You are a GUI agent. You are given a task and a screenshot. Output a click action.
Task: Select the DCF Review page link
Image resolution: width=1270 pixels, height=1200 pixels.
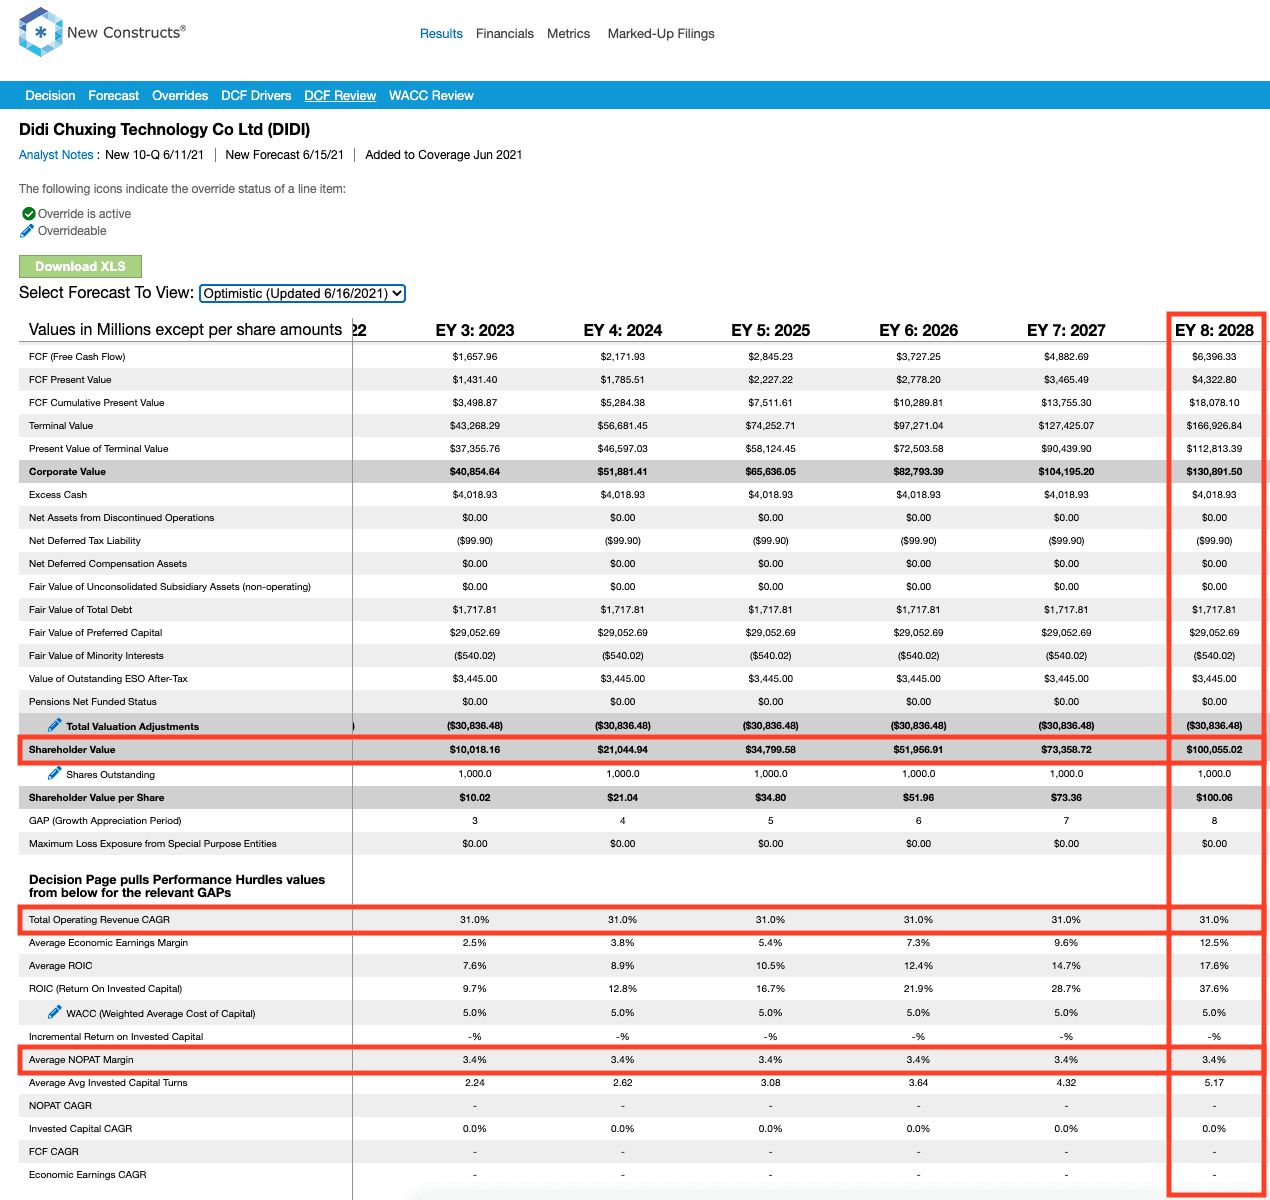[x=340, y=96]
